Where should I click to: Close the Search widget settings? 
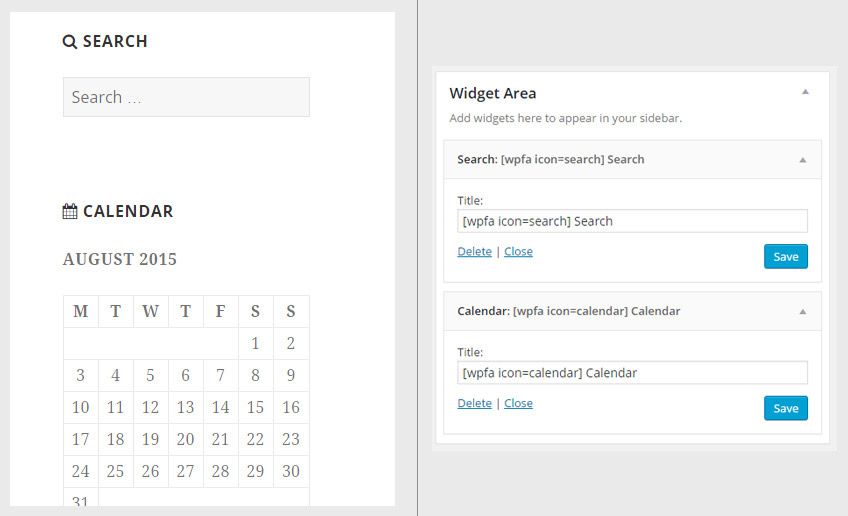coord(518,252)
